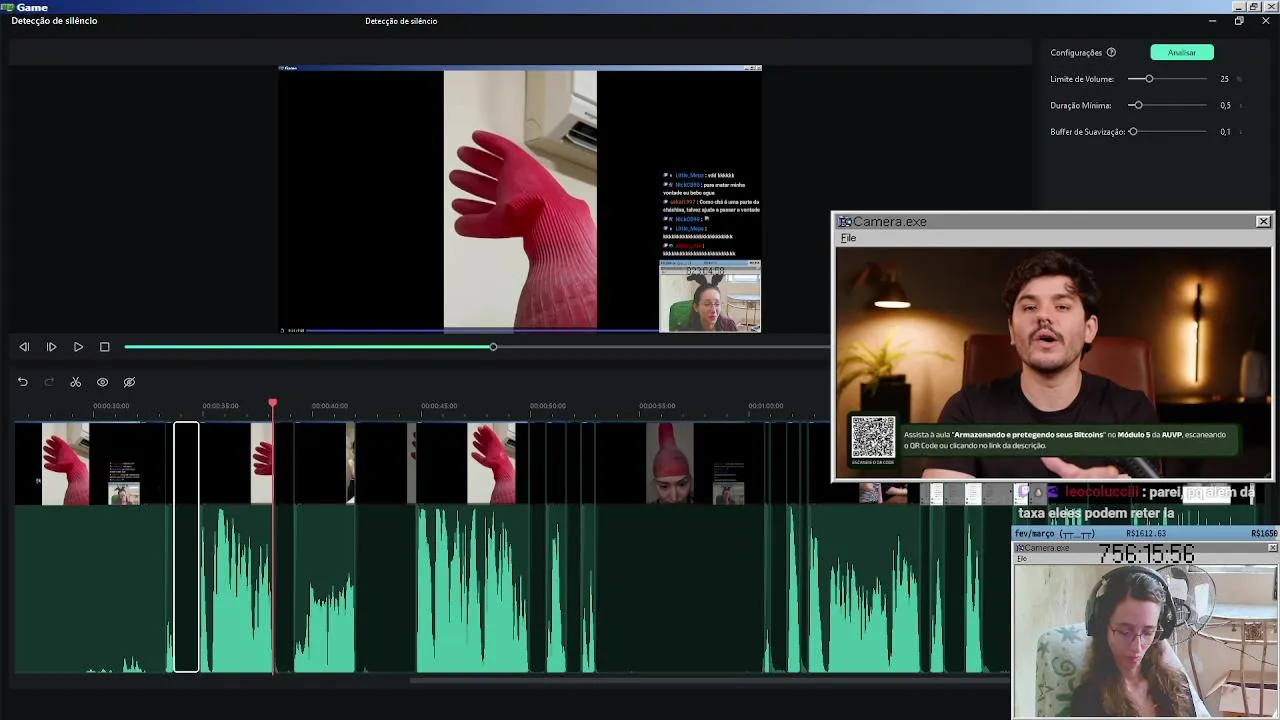Maximize the silence detection dialog
1280x720 pixels.
click(x=1239, y=21)
